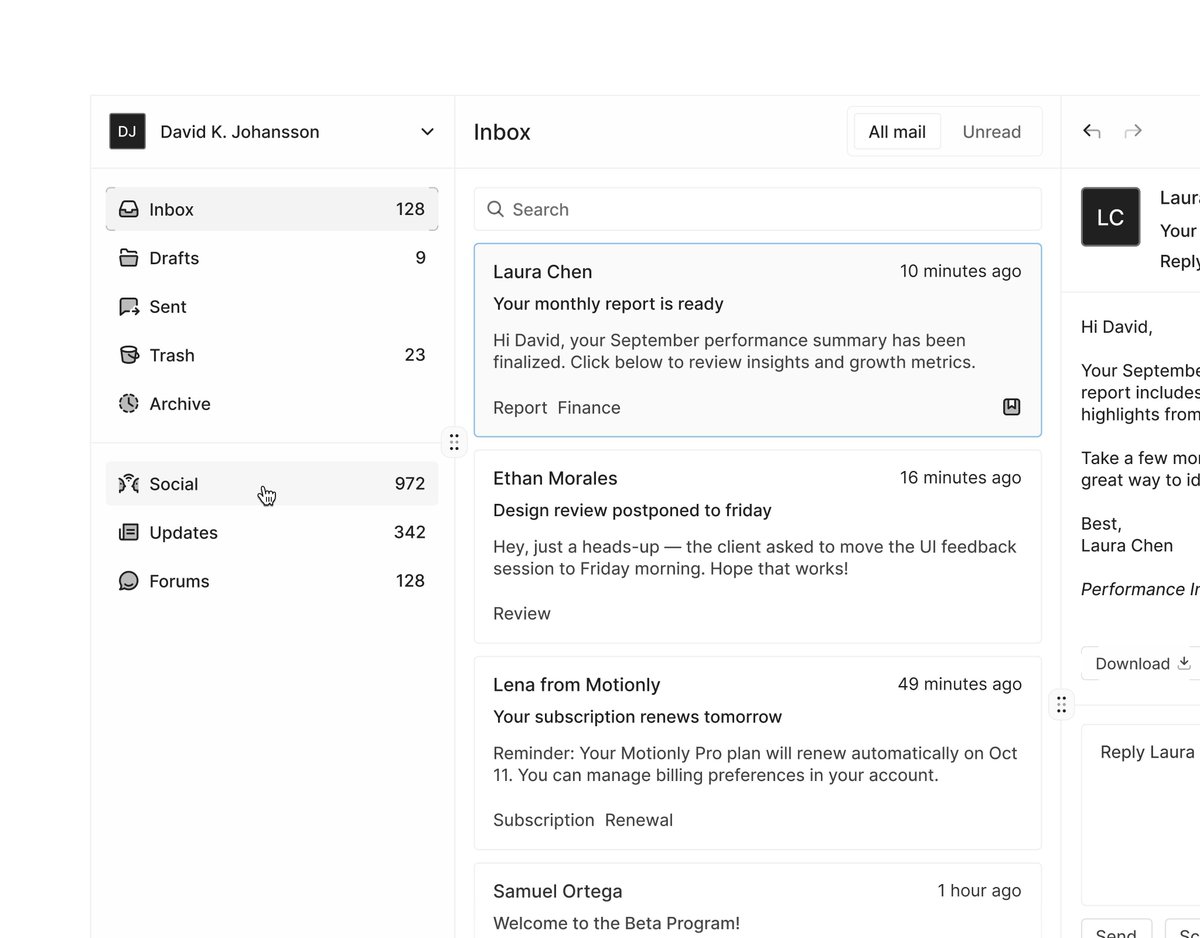This screenshot has width=1200, height=938.
Task: Click the Archive clock icon
Action: click(128, 404)
